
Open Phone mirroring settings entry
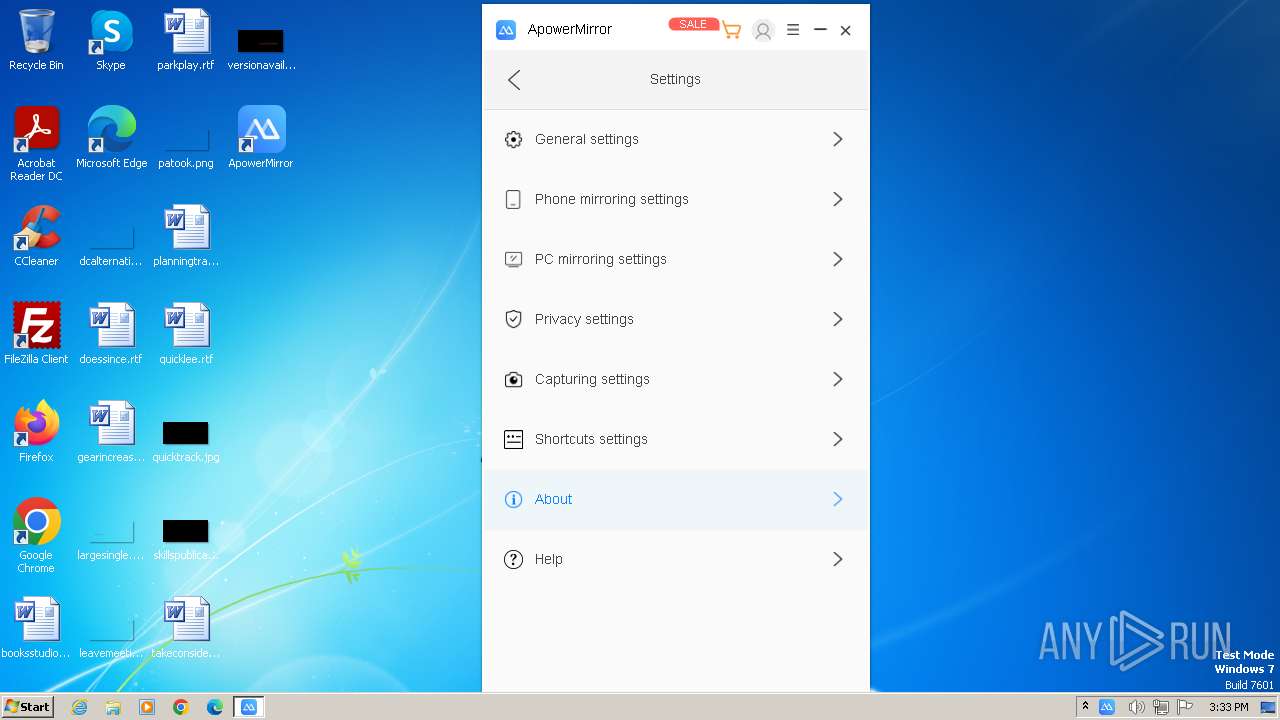pos(676,200)
